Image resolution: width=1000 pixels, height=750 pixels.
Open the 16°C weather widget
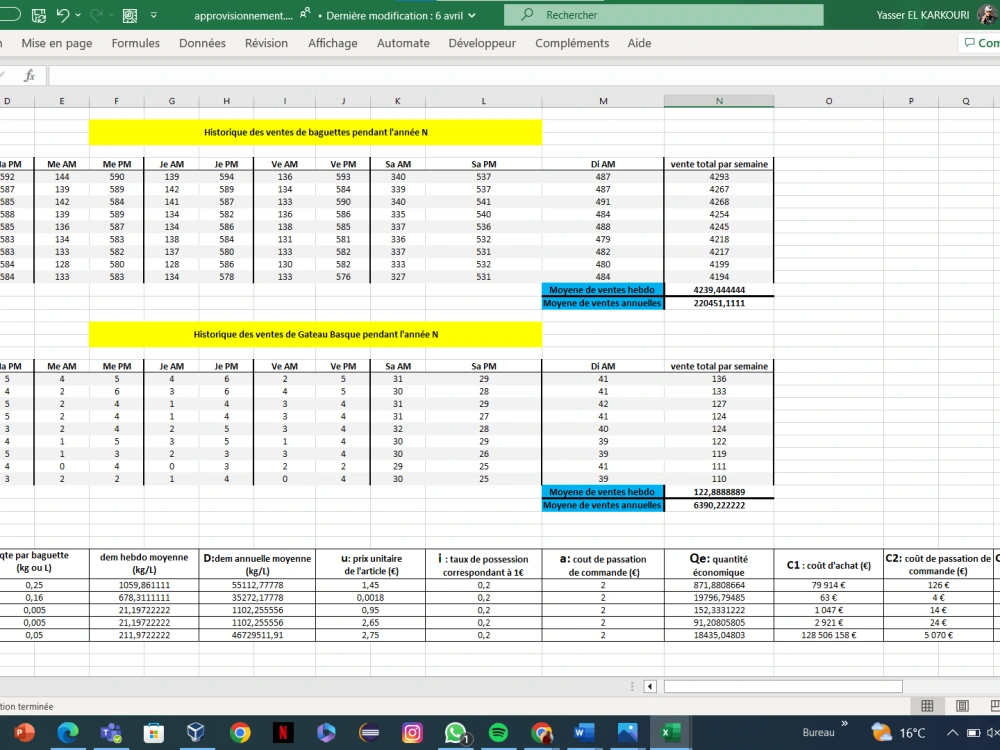[x=898, y=733]
